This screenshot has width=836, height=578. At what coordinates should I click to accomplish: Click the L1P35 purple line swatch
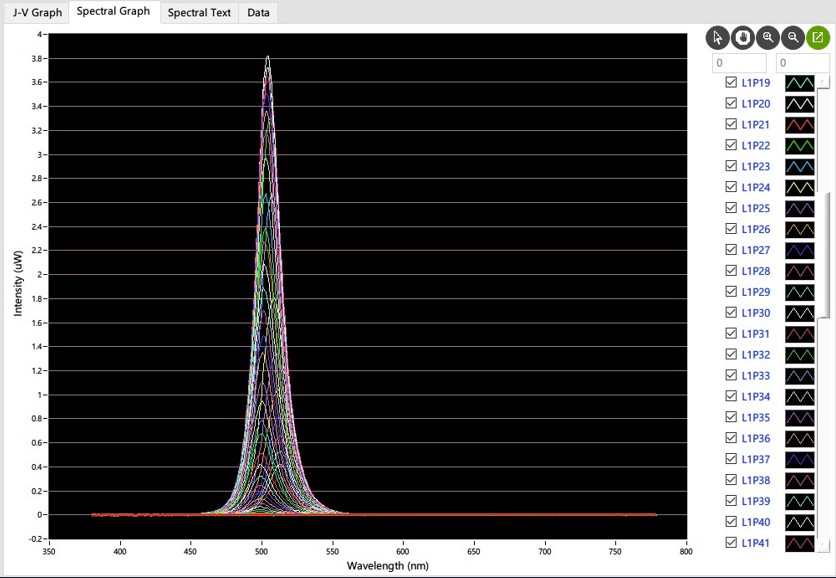click(x=800, y=417)
